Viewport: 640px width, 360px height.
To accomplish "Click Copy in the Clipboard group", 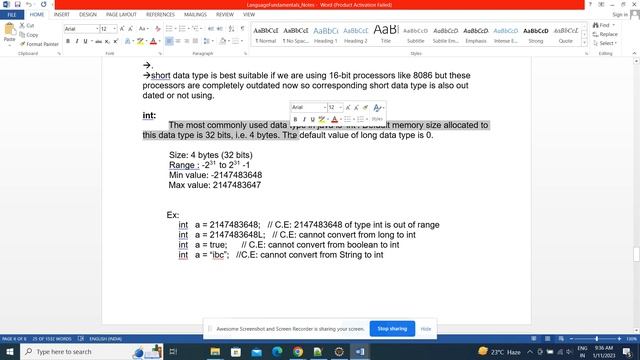I will pyautogui.click(x=29, y=35).
